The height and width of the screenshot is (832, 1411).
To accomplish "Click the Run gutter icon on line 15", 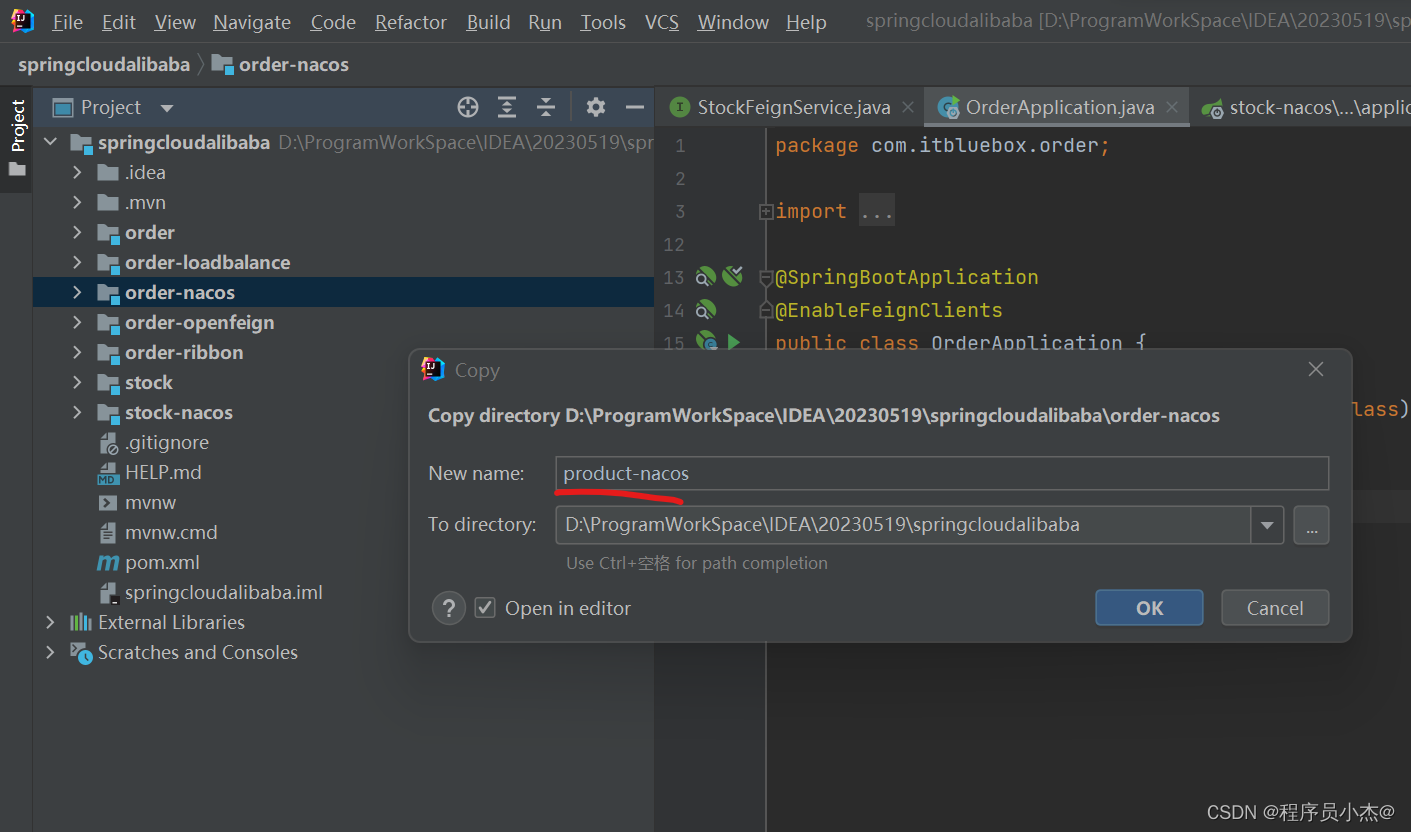I will coord(733,343).
